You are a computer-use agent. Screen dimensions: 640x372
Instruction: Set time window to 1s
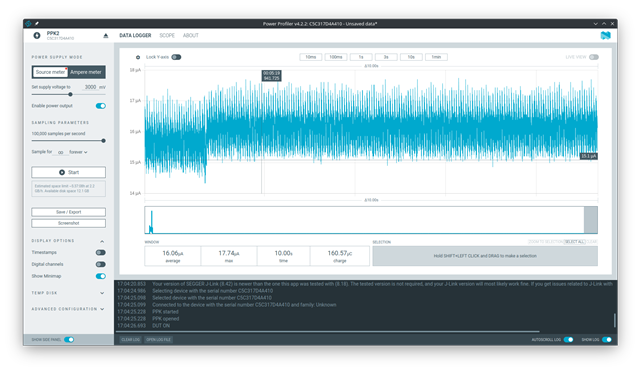point(361,57)
